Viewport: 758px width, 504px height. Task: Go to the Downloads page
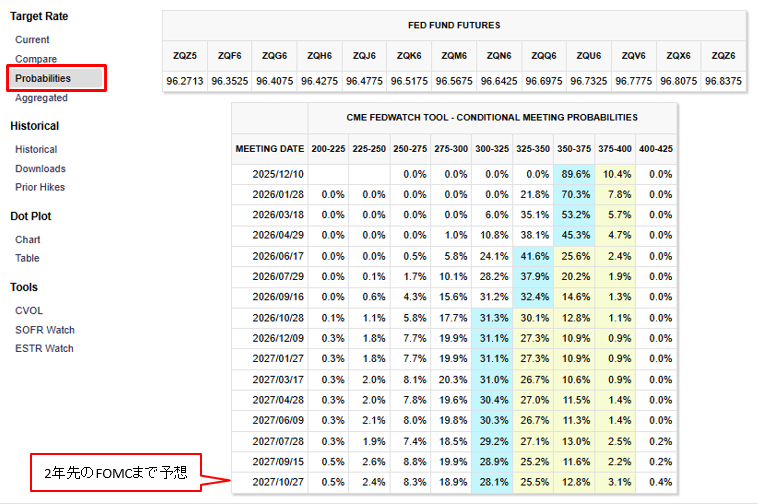click(40, 169)
